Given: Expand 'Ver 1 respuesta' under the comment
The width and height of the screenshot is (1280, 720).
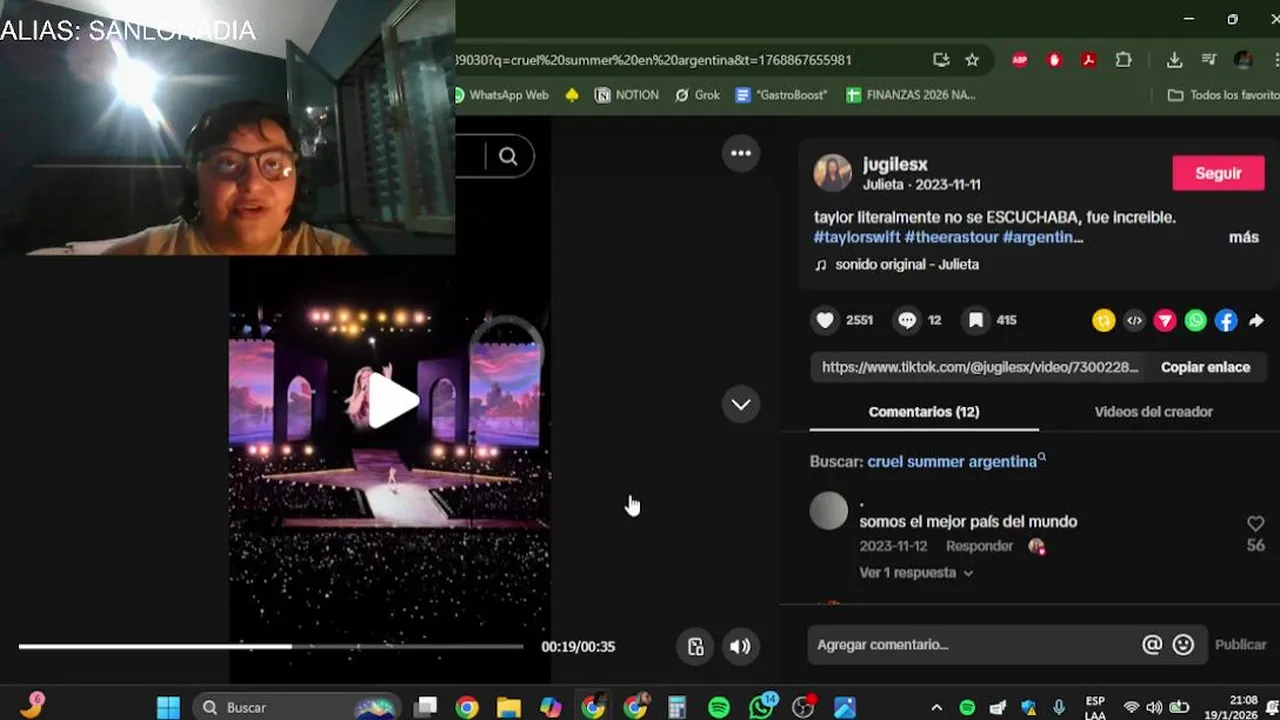Looking at the screenshot, I should tap(915, 573).
